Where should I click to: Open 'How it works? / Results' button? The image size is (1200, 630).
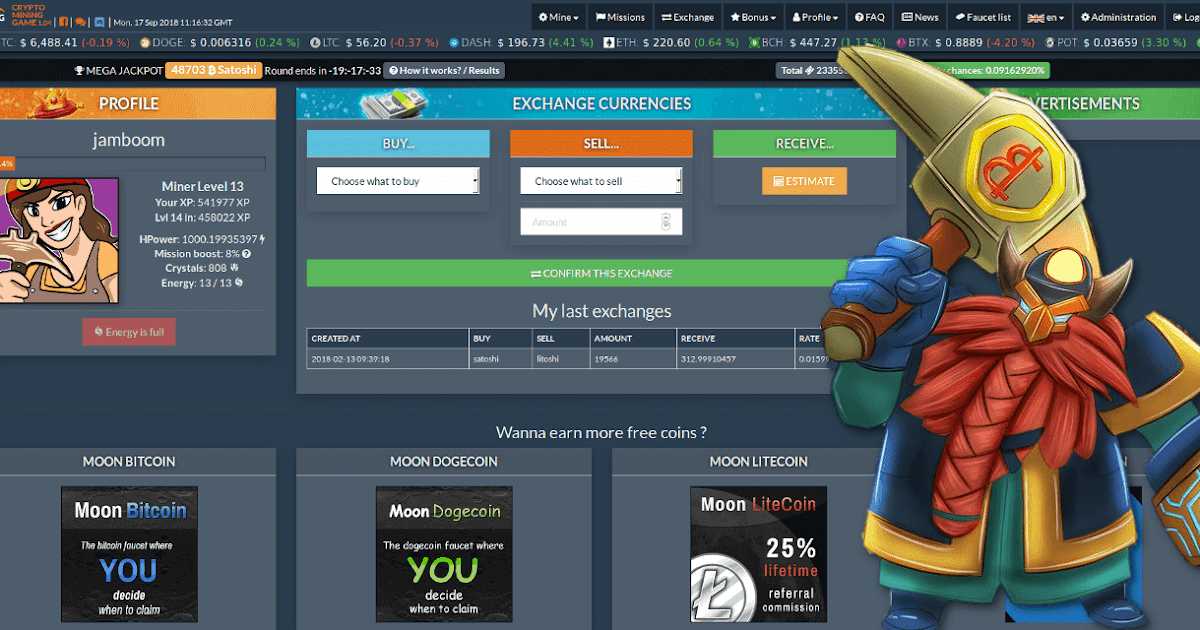(x=444, y=71)
